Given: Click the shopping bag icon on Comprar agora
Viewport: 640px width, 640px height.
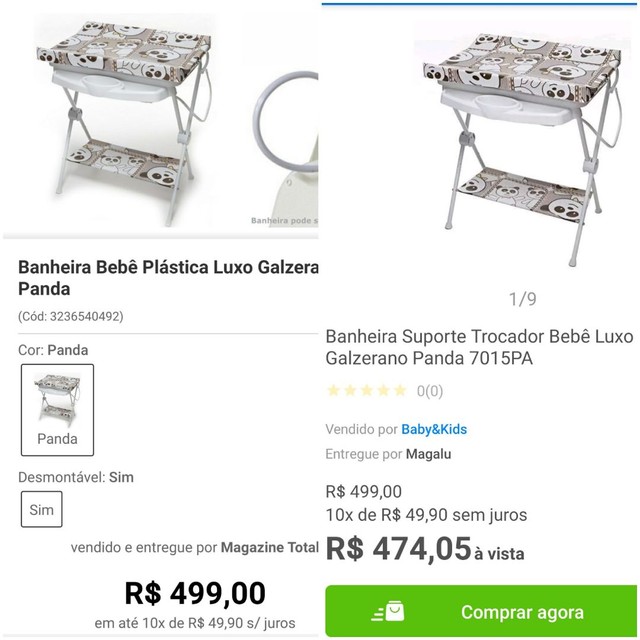Looking at the screenshot, I should 388,611.
